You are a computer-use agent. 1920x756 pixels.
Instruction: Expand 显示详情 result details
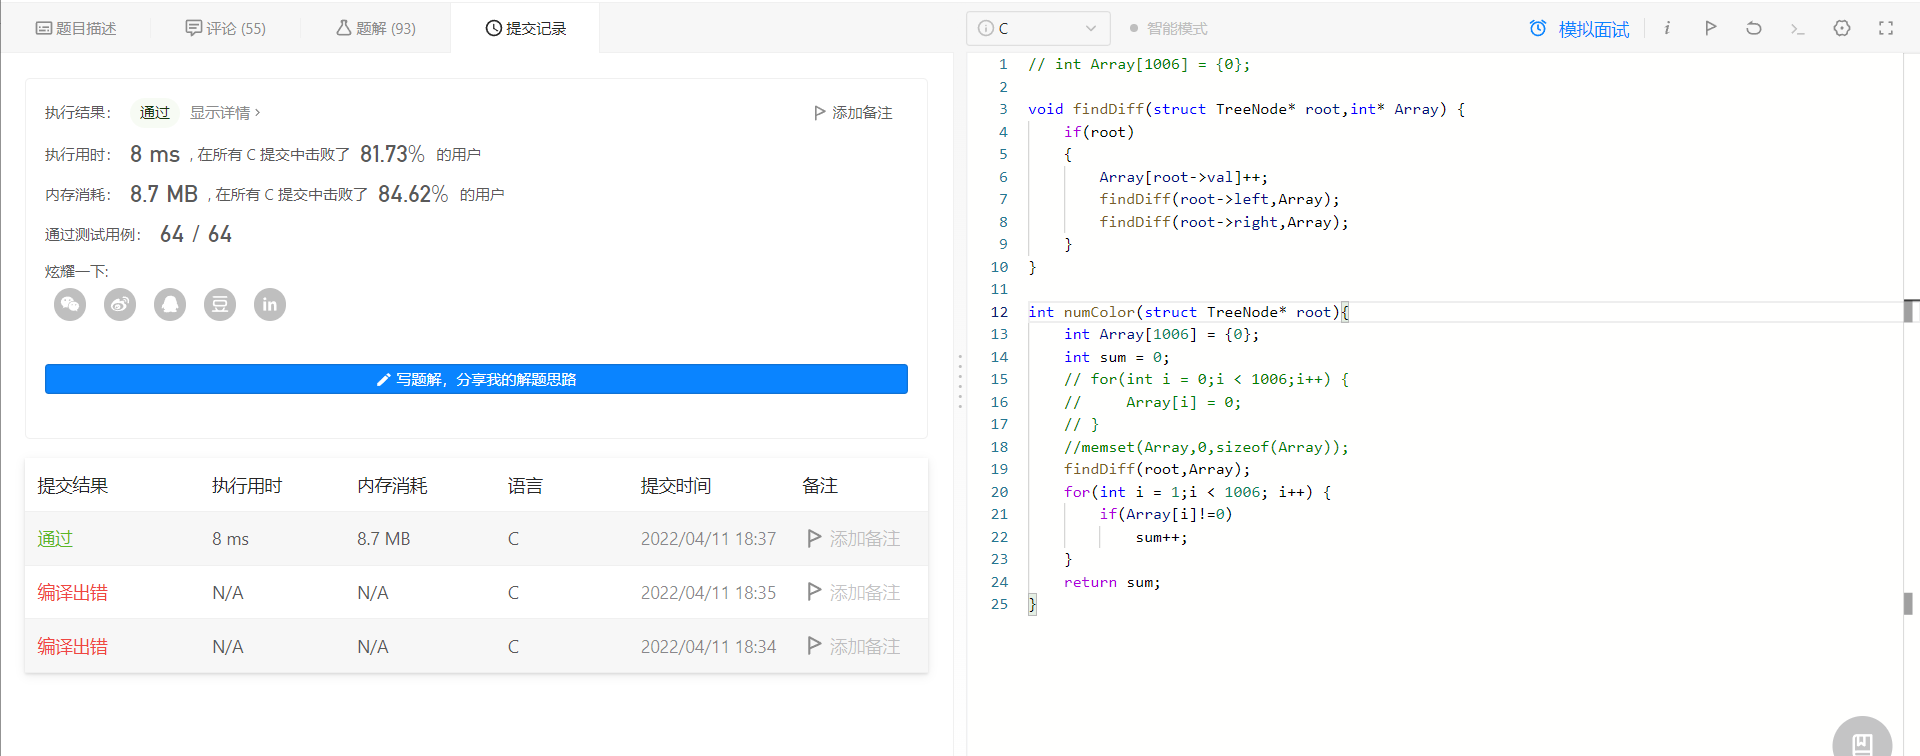click(225, 112)
